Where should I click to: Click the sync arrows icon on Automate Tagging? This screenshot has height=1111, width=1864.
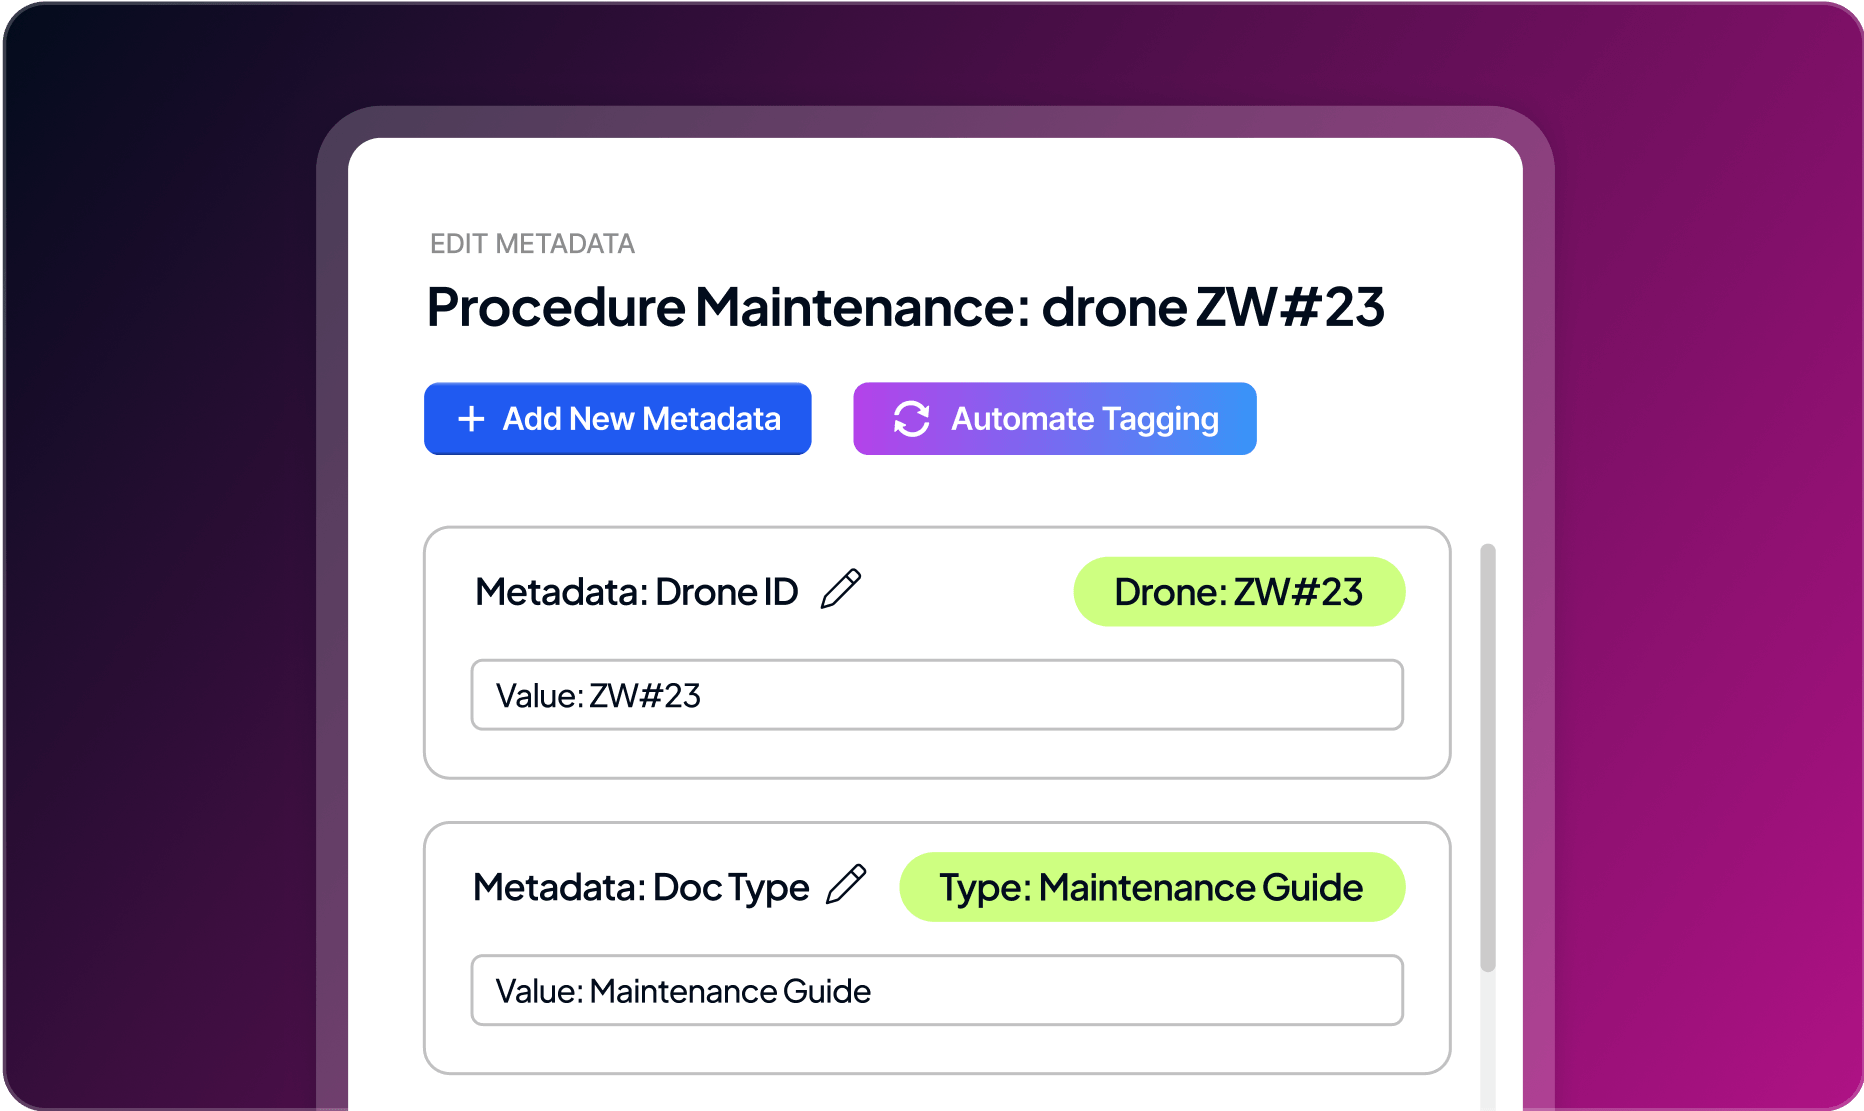pos(911,419)
